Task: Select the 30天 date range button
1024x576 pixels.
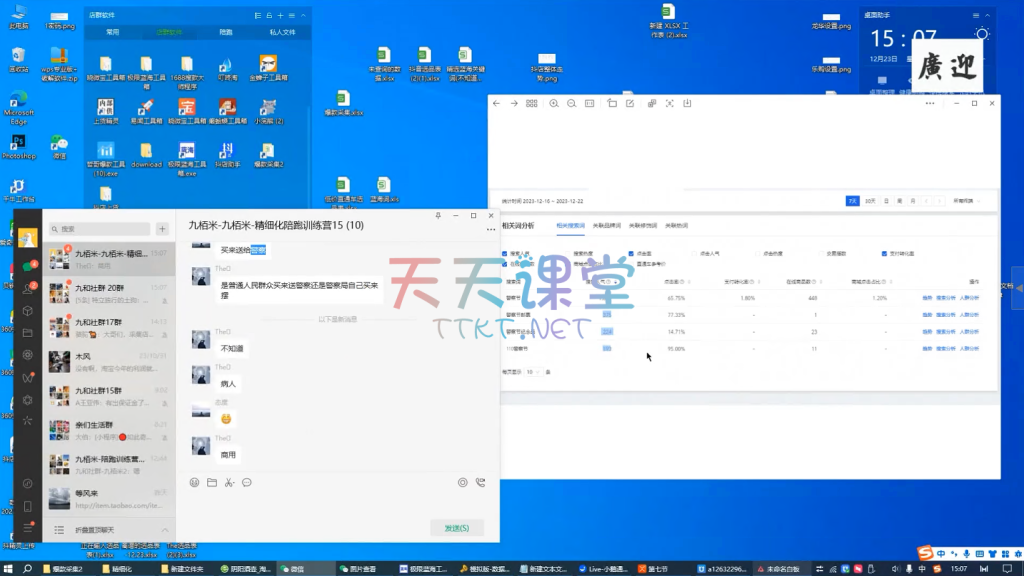Action: tap(870, 201)
